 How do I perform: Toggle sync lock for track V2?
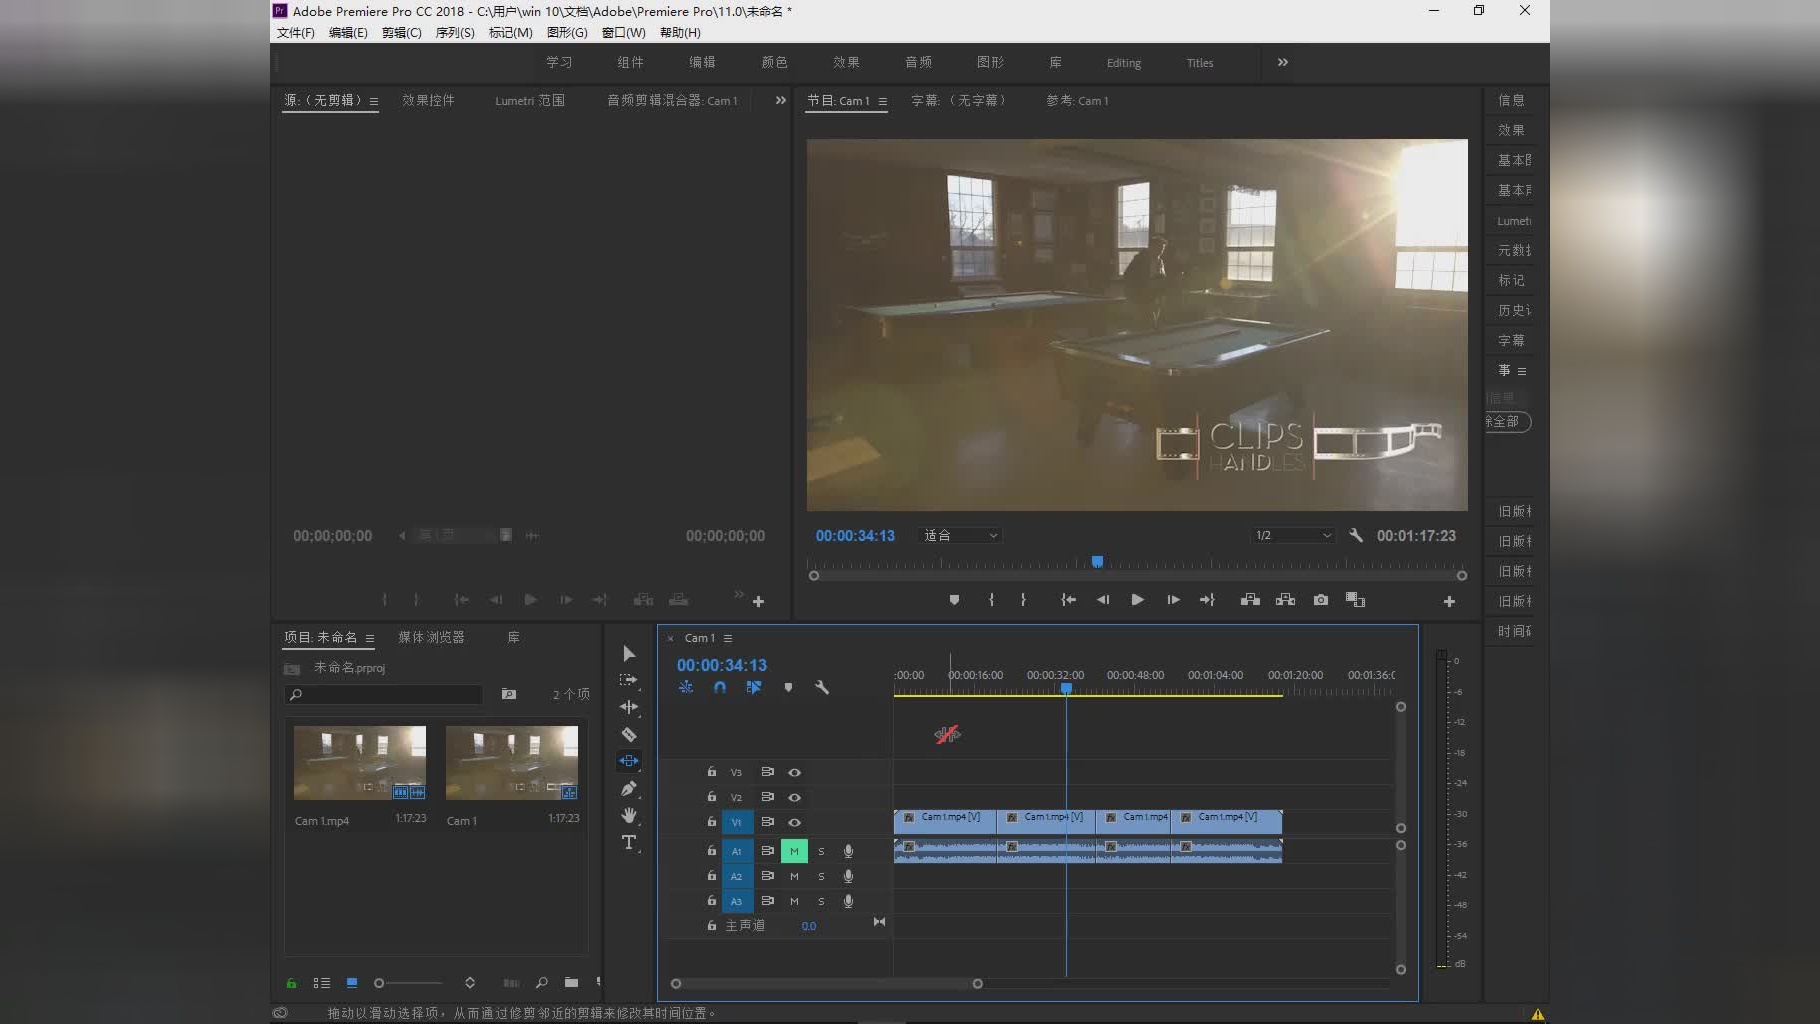click(x=767, y=797)
